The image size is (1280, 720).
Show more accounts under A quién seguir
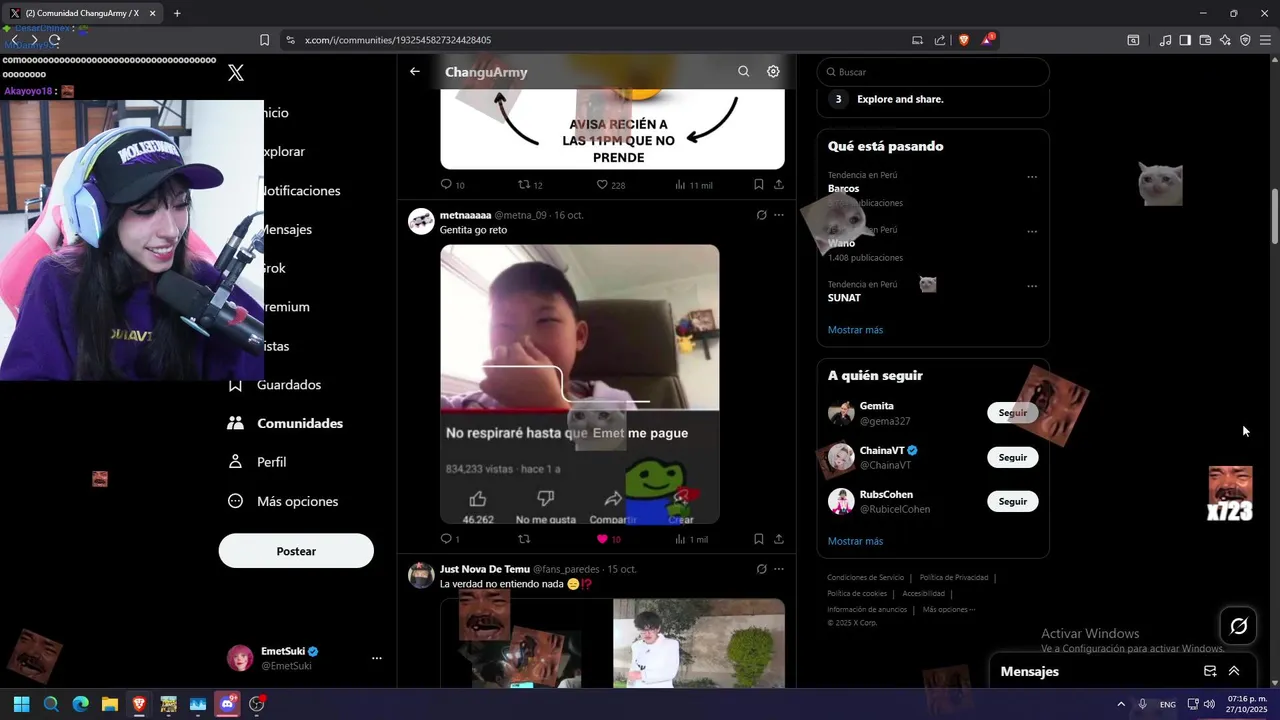(855, 541)
